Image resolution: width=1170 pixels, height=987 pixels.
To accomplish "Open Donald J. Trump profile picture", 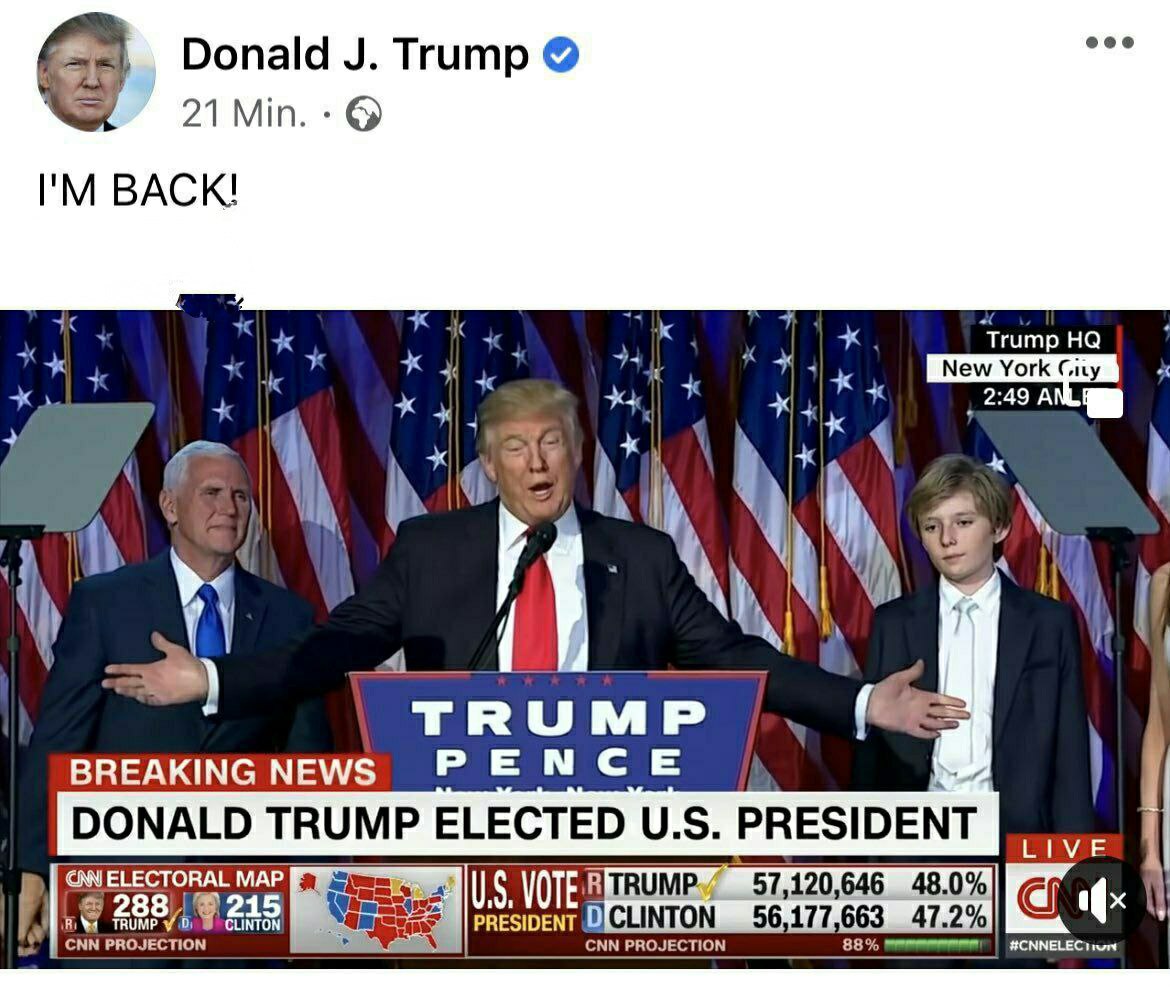I will [96, 72].
